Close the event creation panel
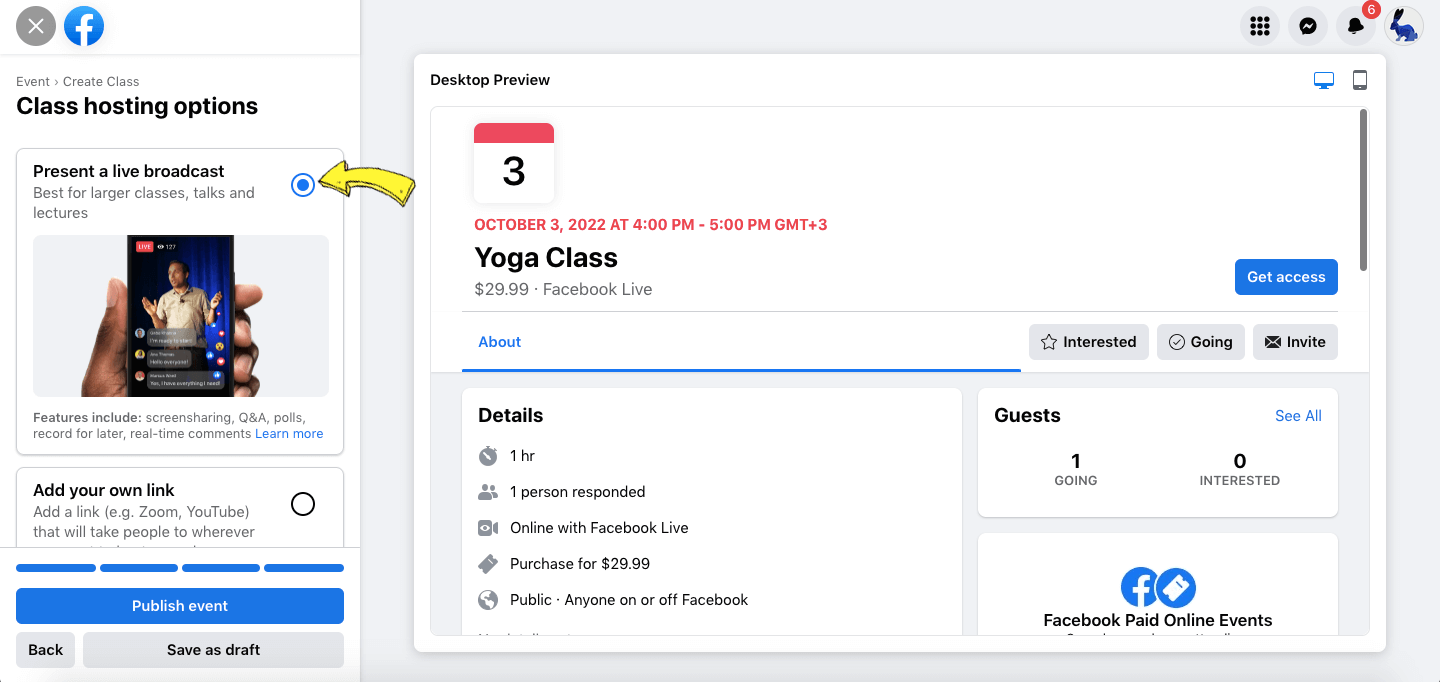 (x=36, y=26)
